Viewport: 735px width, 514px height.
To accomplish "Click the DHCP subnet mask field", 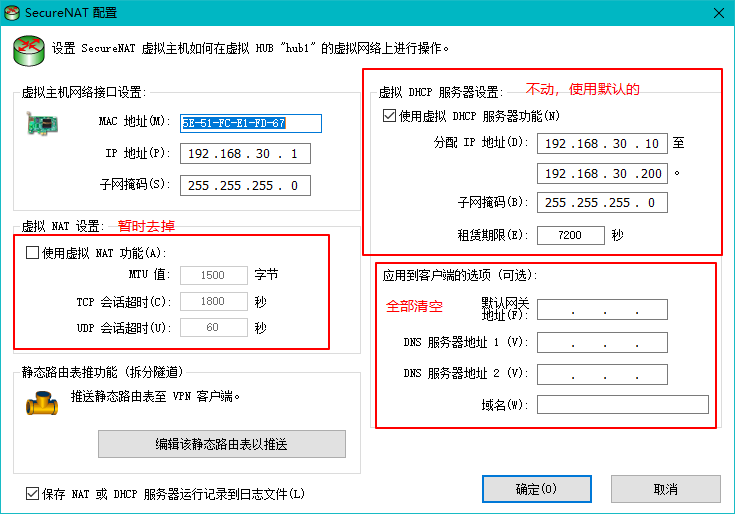I will [x=602, y=202].
